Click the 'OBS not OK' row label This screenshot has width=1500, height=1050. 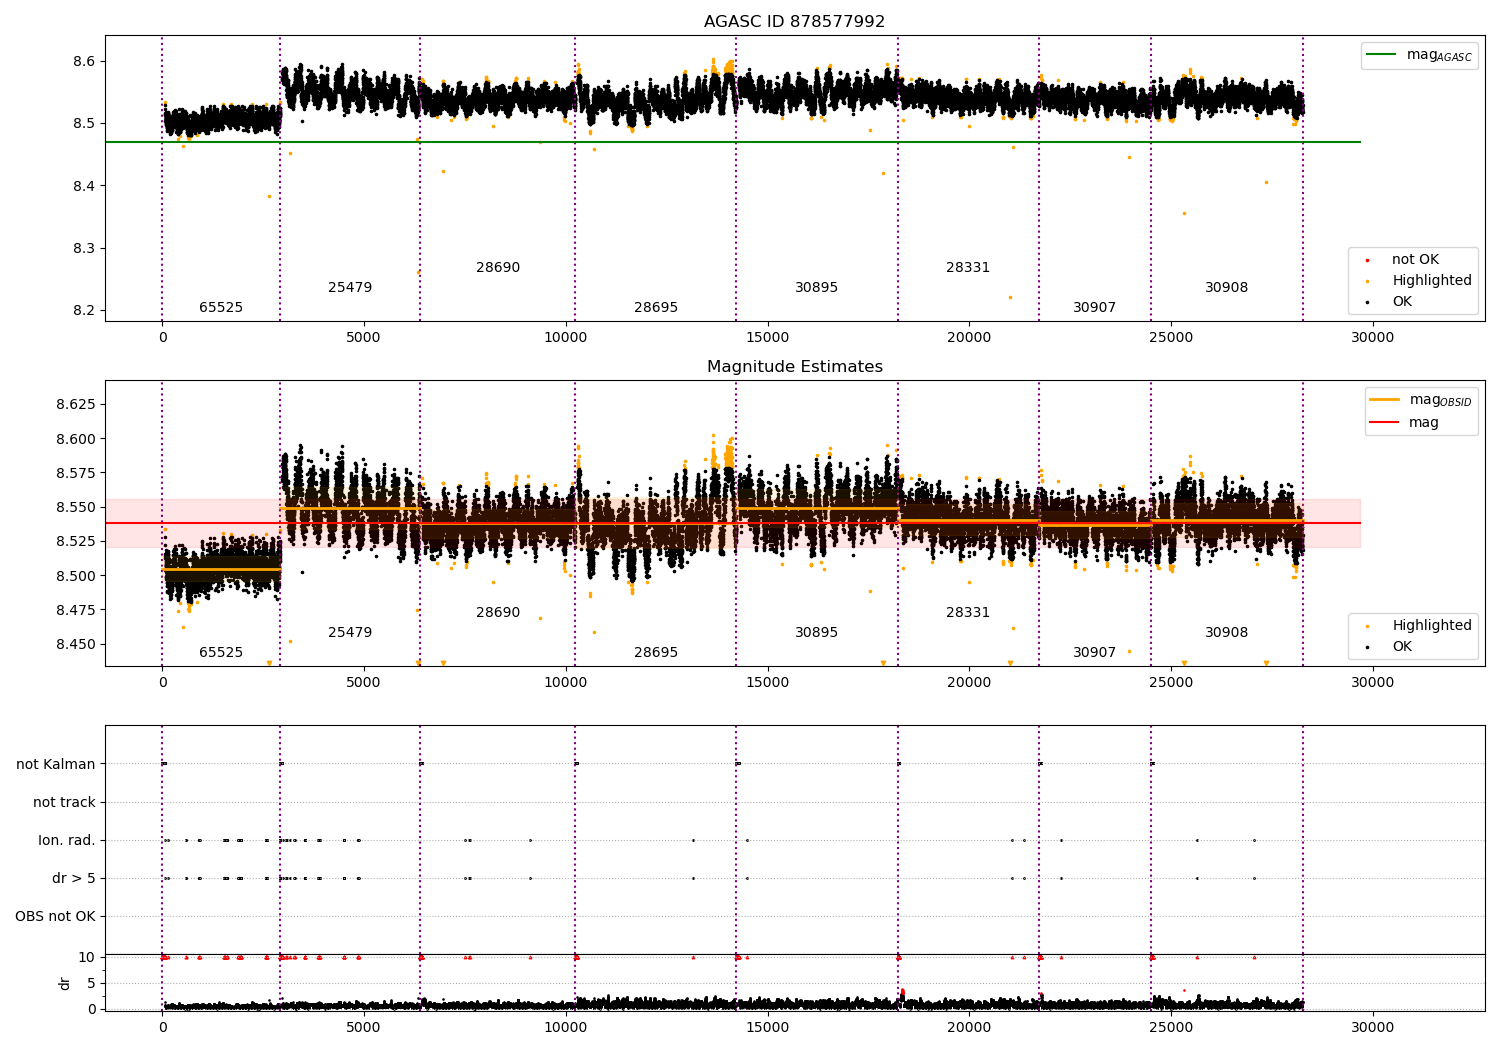(55, 917)
